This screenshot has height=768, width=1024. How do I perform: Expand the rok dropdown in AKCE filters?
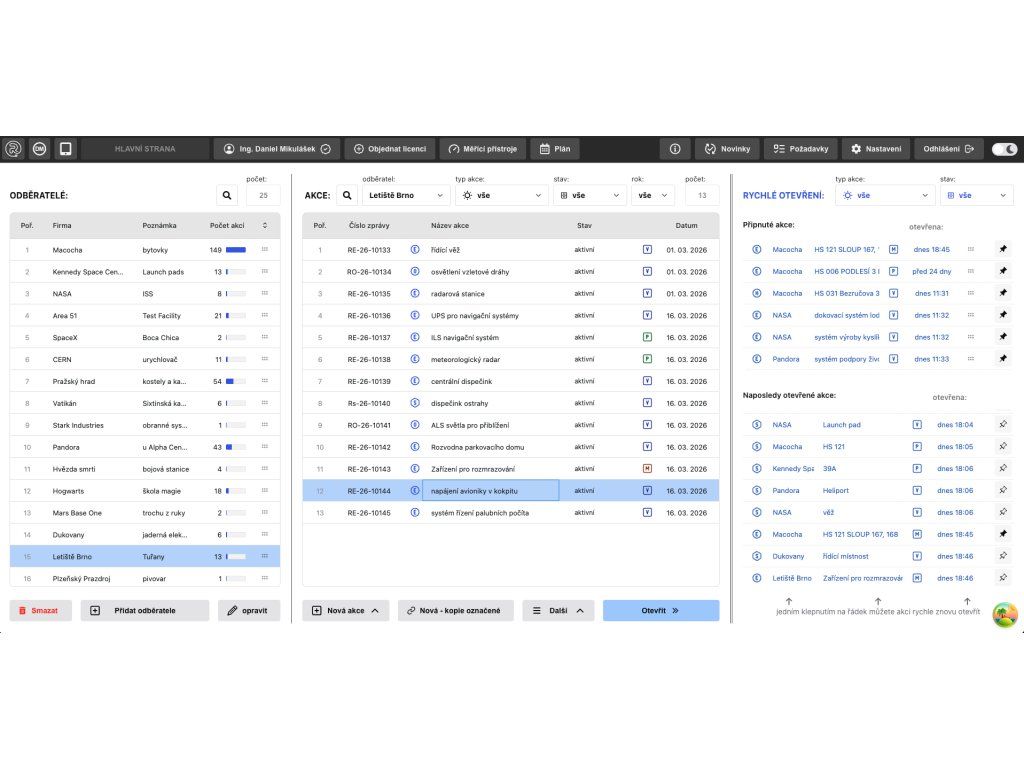[x=652, y=196]
